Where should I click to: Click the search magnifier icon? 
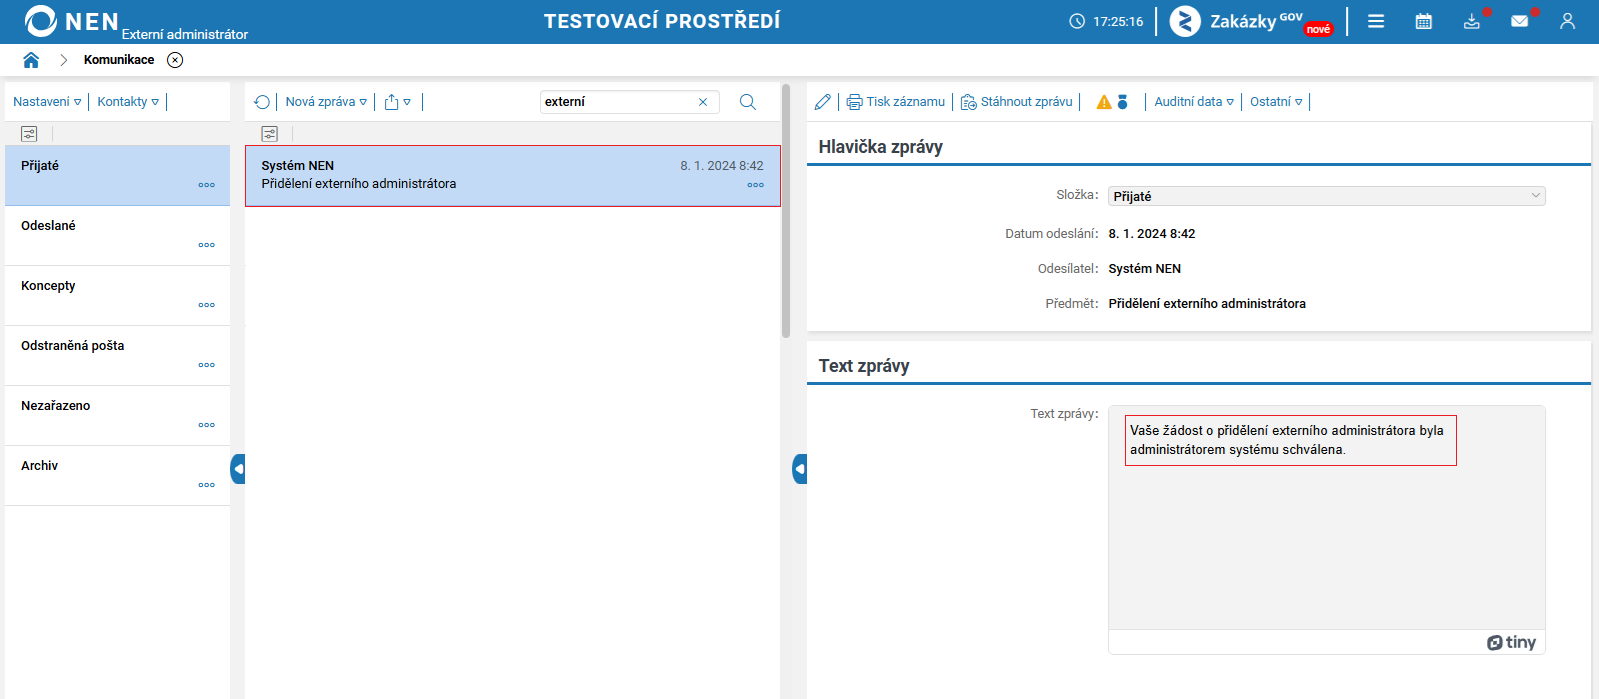tap(748, 102)
